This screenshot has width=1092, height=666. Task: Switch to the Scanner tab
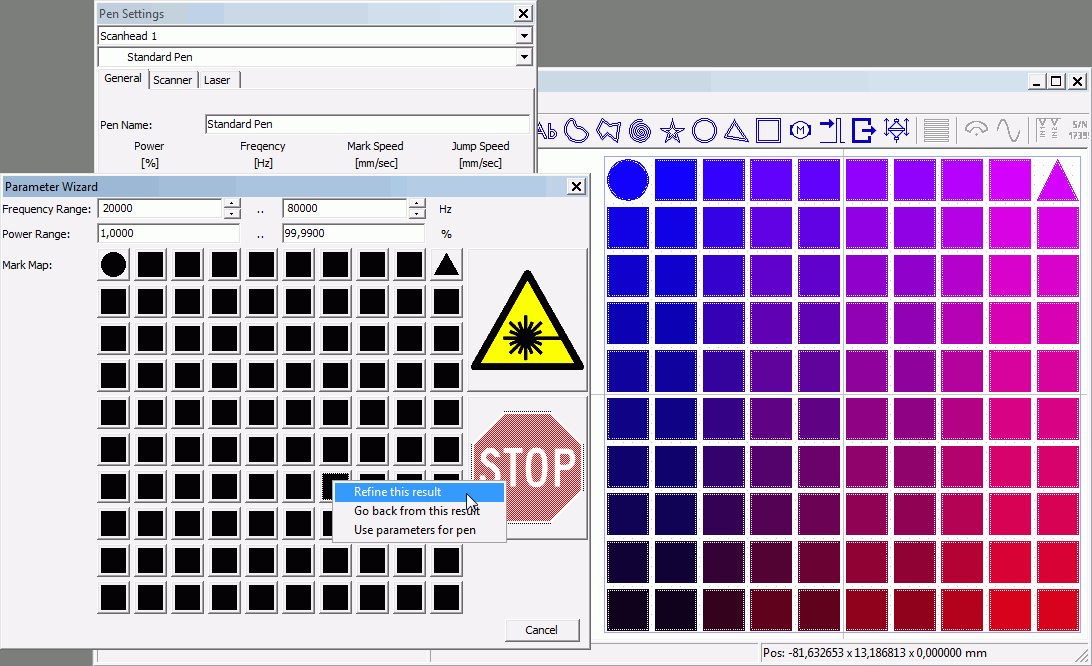(172, 80)
